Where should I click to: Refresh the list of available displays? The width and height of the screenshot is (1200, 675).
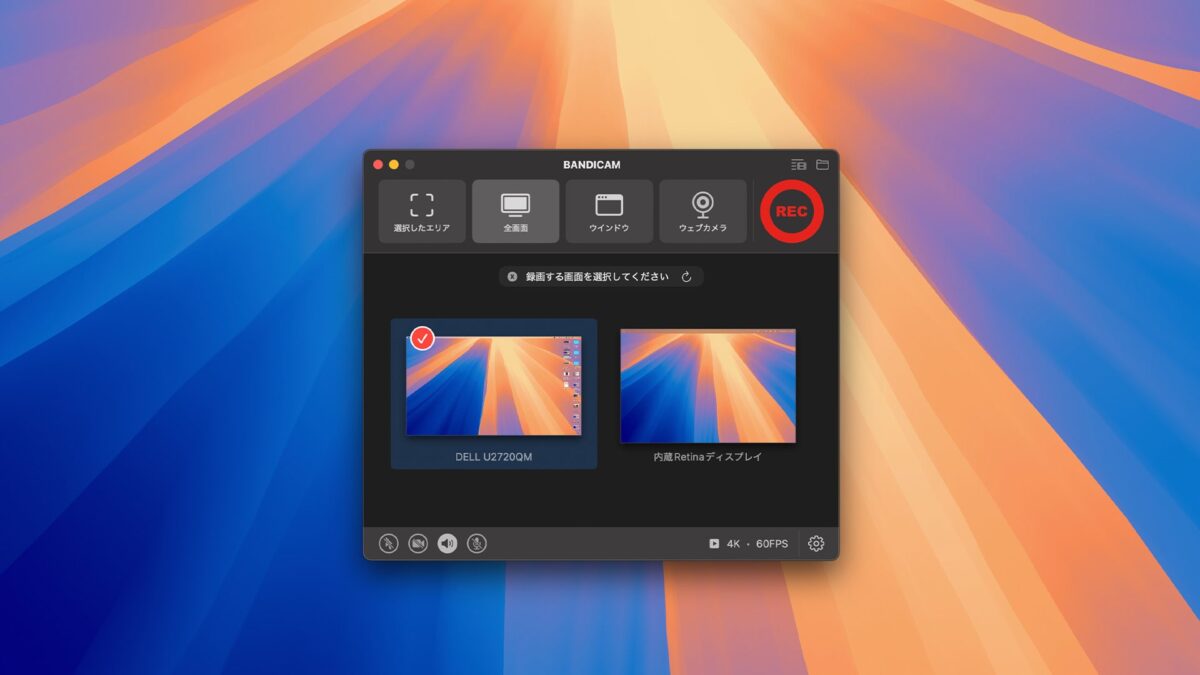click(687, 277)
